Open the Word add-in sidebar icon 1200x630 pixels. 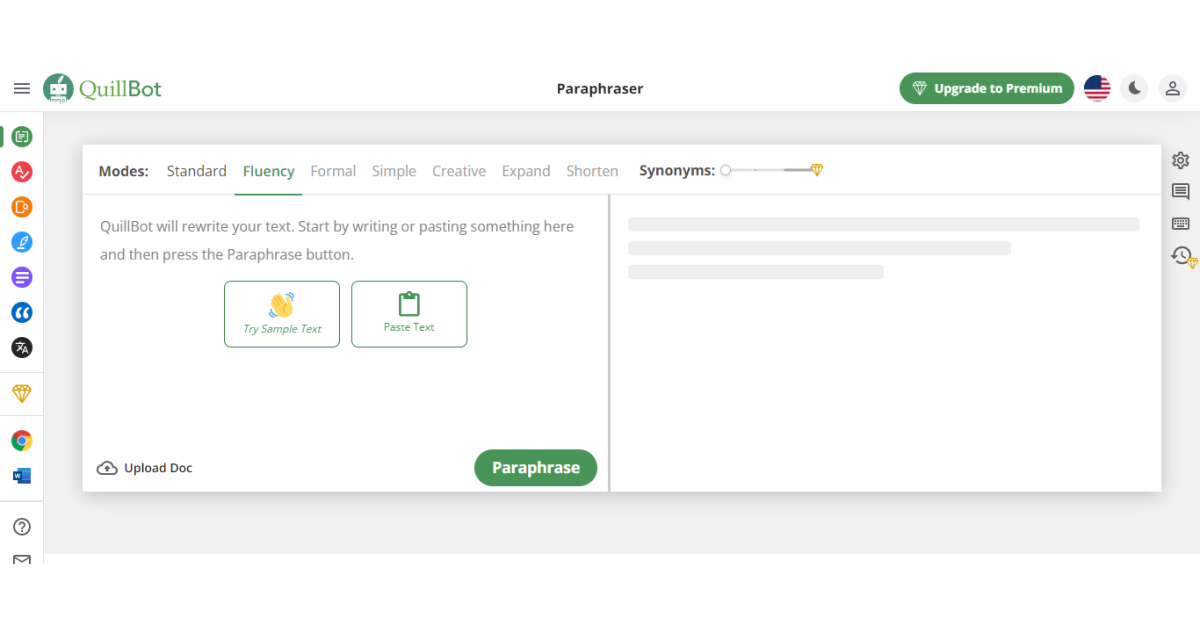22,476
